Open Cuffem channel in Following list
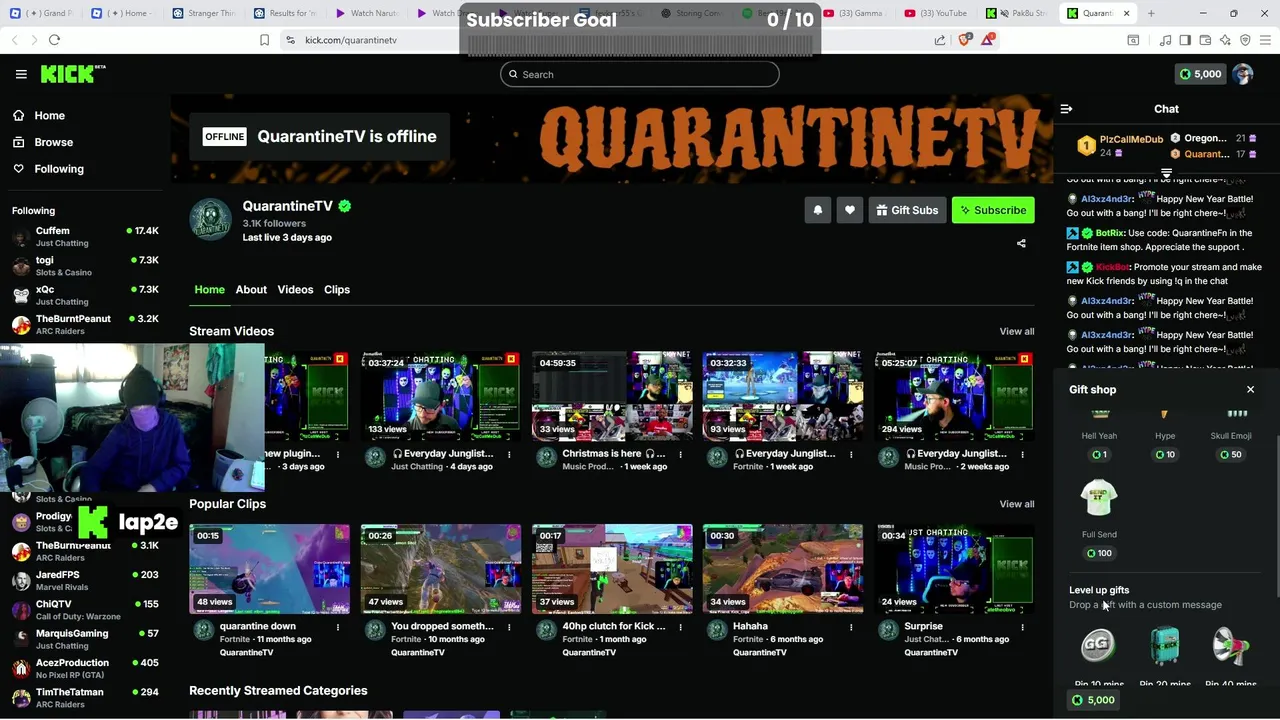The width and height of the screenshot is (1280, 720). click(x=85, y=236)
